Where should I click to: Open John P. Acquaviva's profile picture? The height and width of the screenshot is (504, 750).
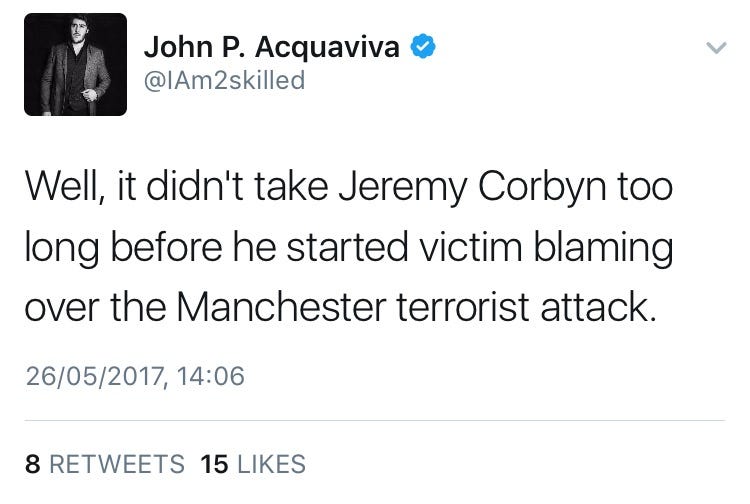76,65
